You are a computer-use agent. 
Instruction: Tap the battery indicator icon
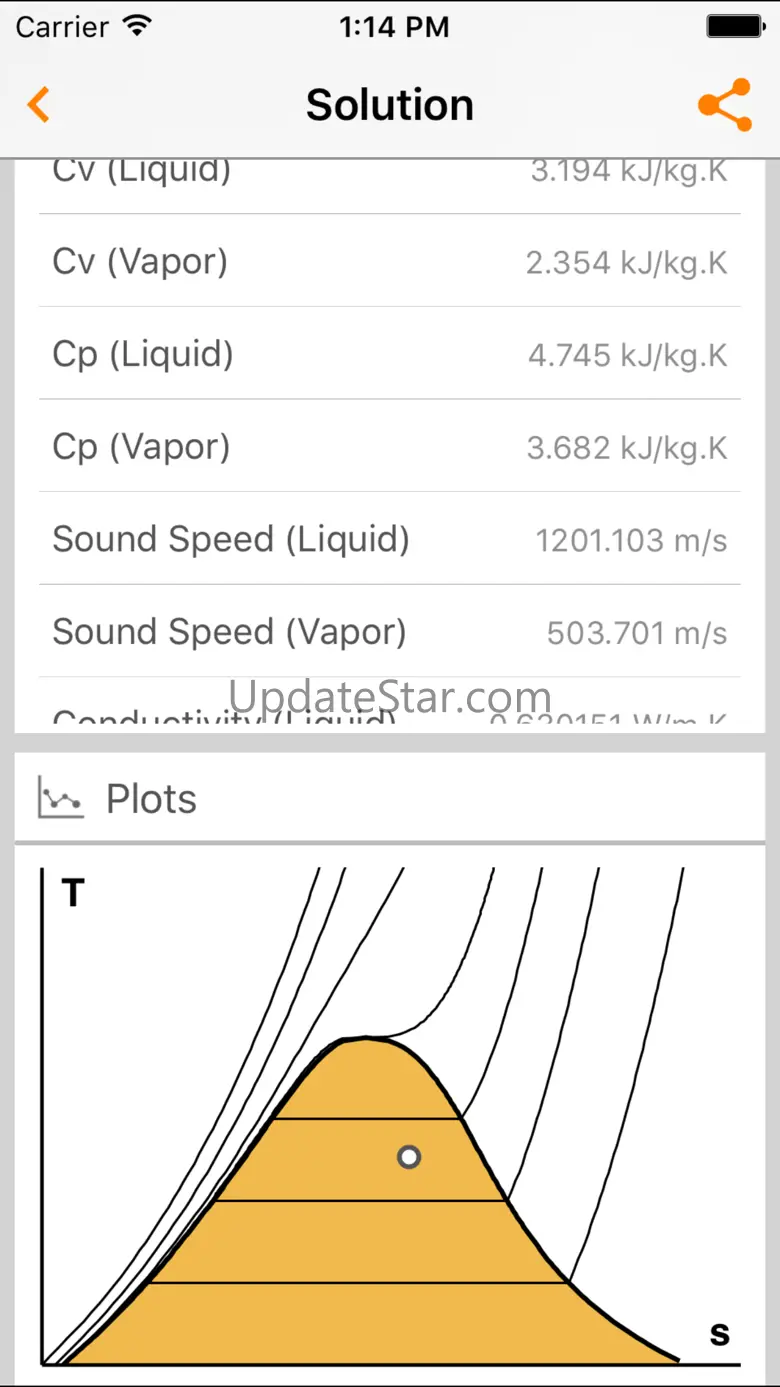[734, 27]
